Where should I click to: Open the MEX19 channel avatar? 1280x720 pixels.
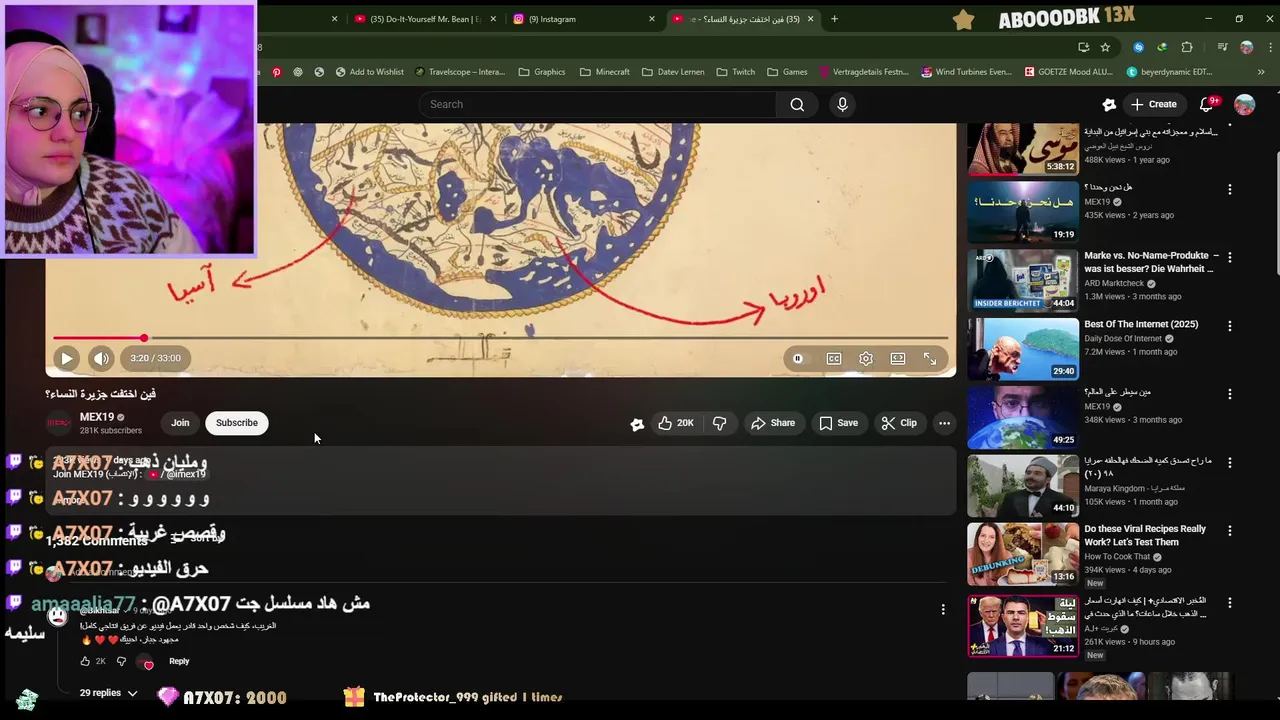tap(60, 423)
